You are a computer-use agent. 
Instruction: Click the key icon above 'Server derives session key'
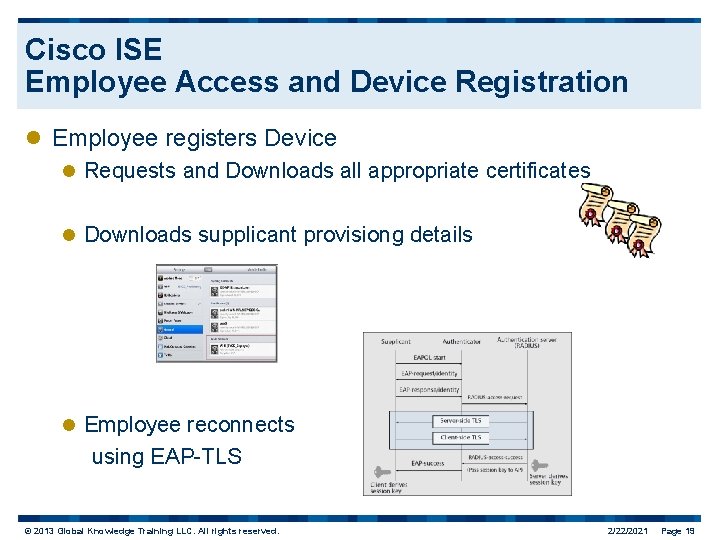(x=540, y=466)
